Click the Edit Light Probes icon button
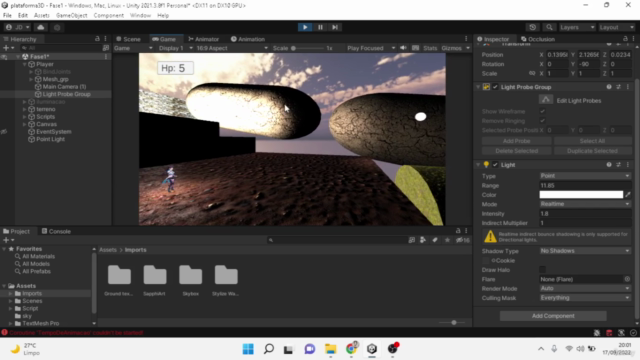This screenshot has height=360, width=640. pyautogui.click(x=546, y=100)
